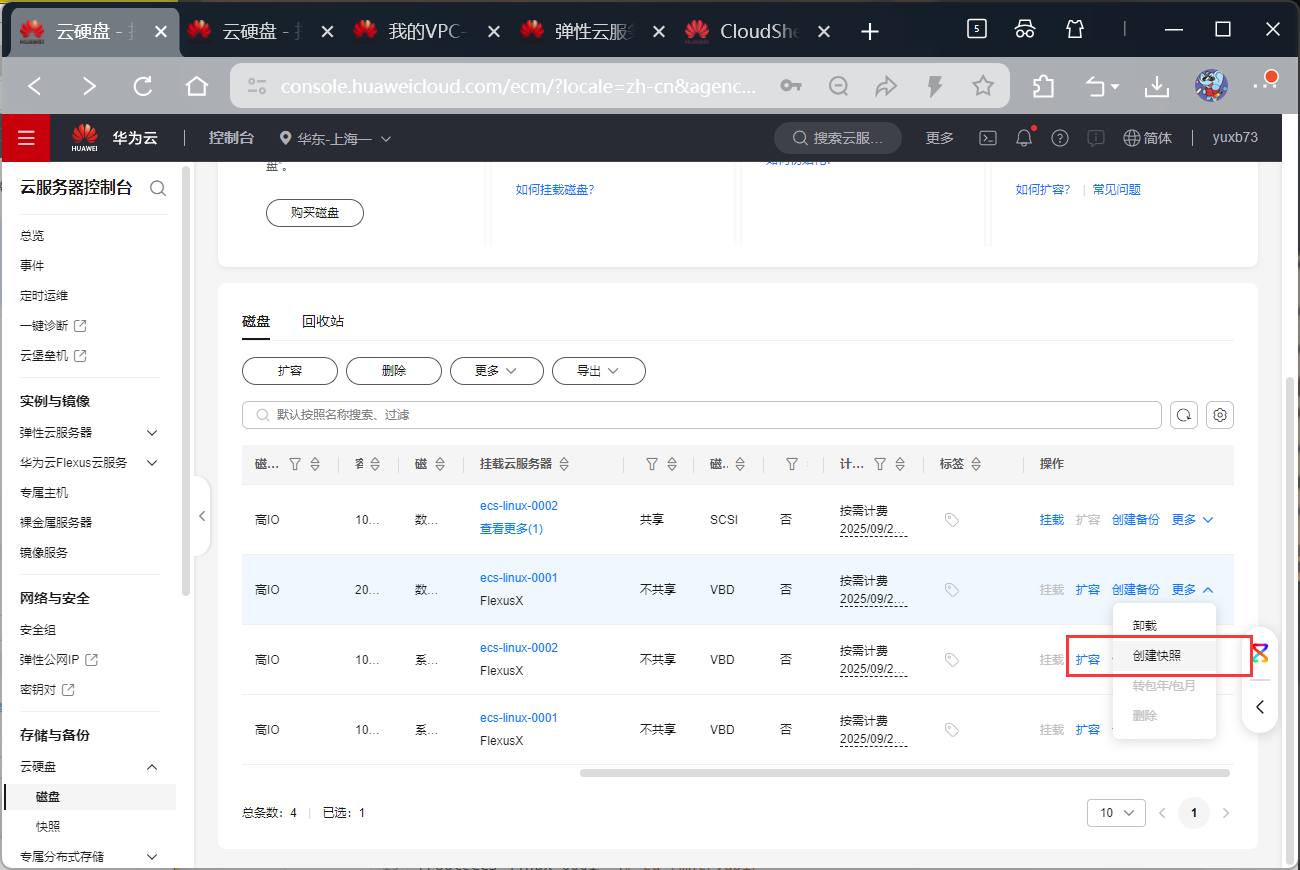Open the 常见问题 link
Screen dimensions: 1300x870
1117,190
